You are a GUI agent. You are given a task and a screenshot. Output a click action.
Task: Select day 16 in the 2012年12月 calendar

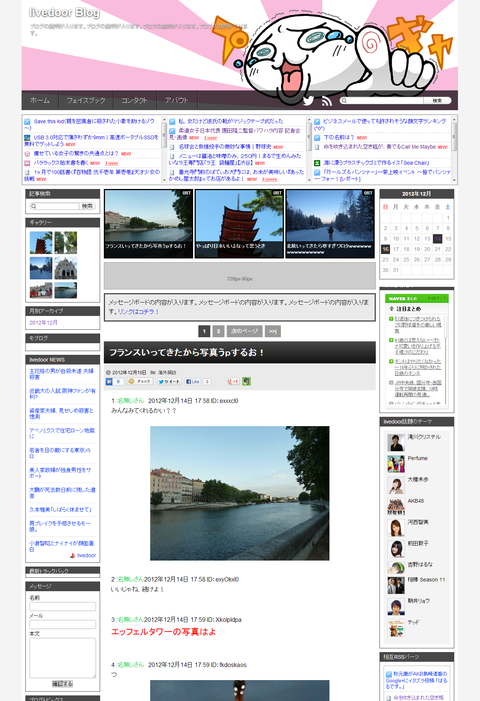pyautogui.click(x=385, y=249)
